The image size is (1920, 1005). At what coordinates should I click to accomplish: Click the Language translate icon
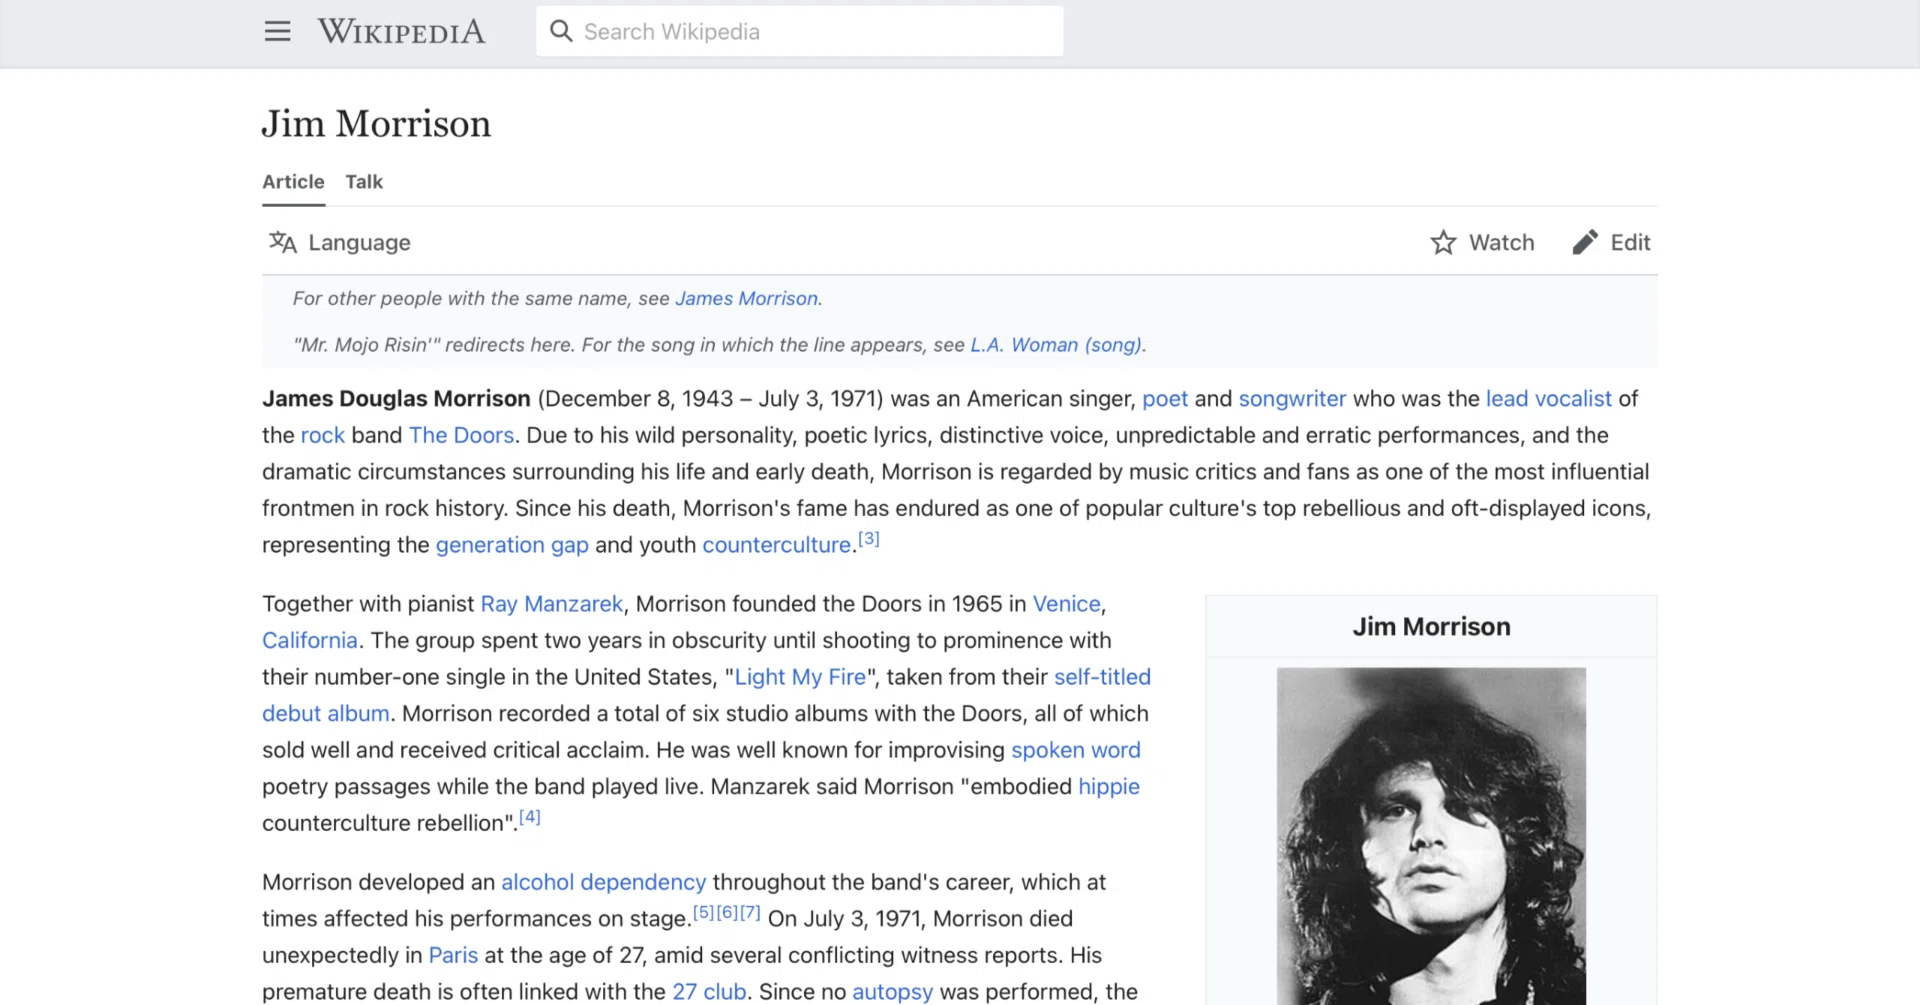click(x=283, y=242)
